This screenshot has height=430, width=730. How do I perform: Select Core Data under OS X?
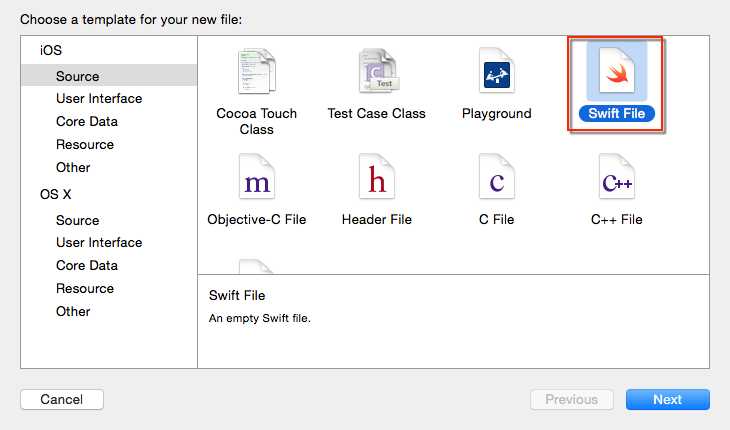(x=87, y=265)
